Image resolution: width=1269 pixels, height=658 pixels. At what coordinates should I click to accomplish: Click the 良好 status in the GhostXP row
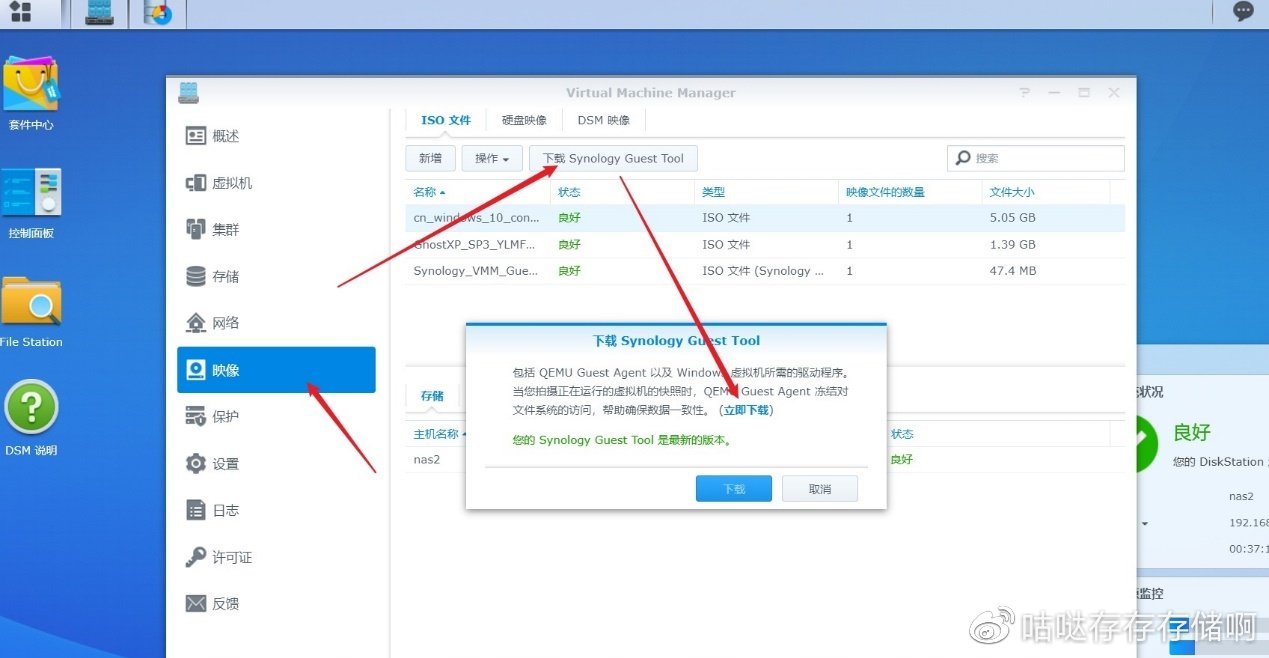[x=569, y=245]
